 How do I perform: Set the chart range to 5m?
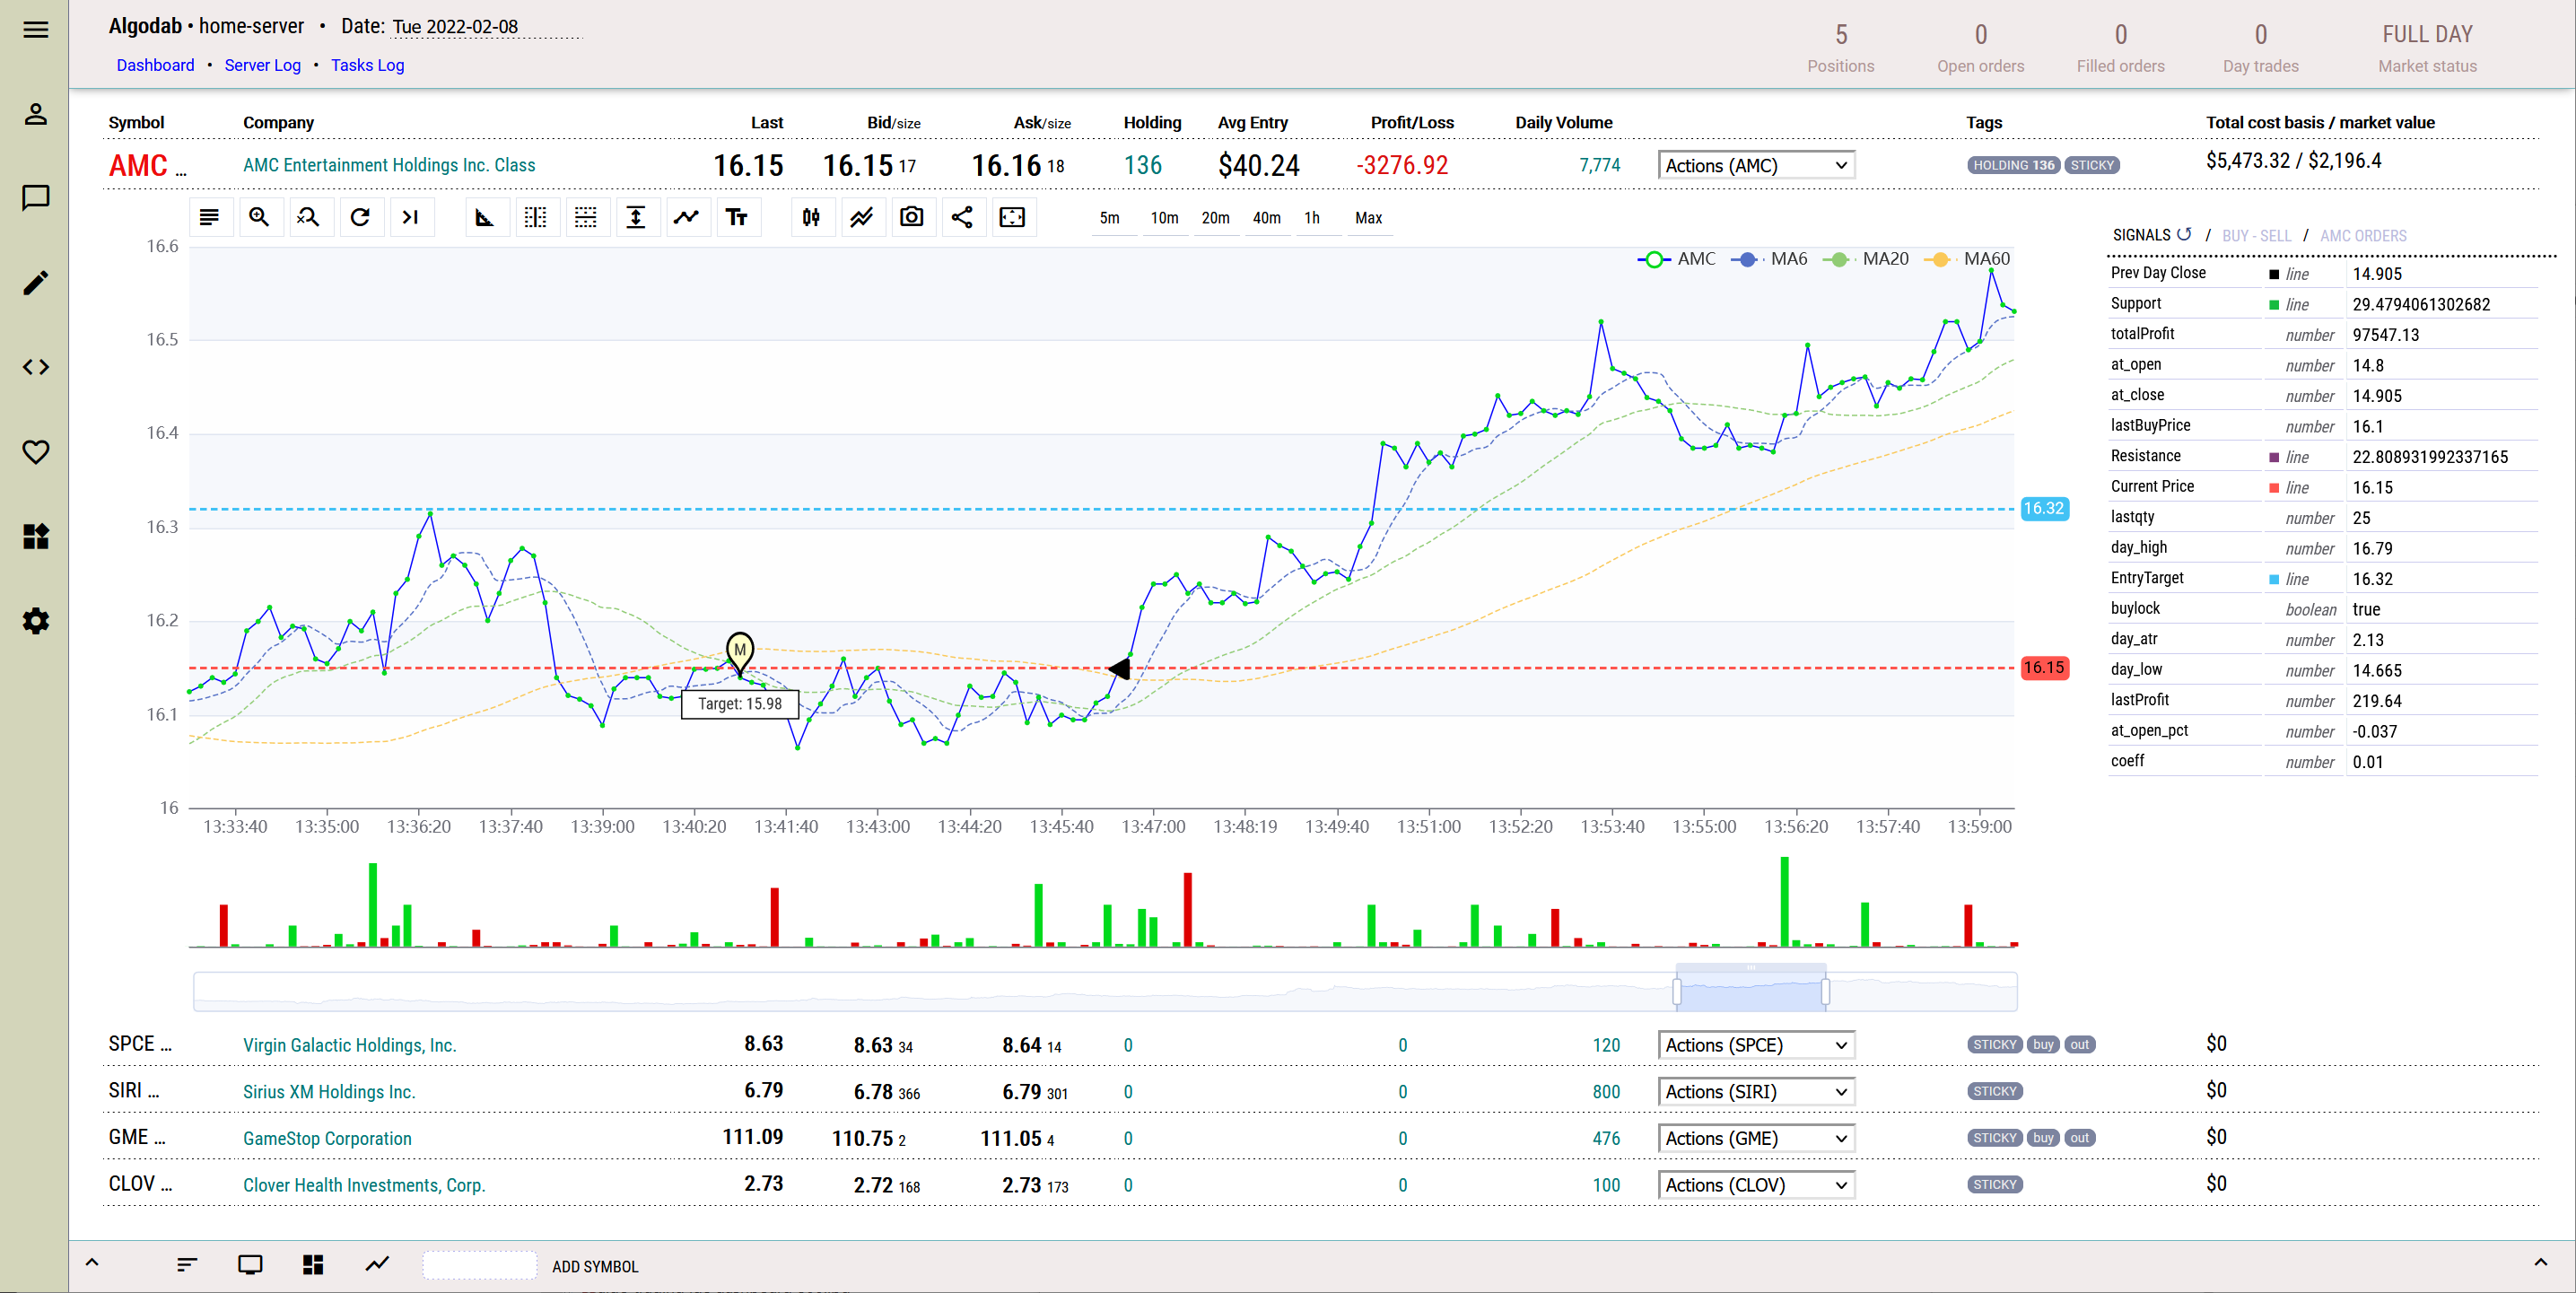coord(1110,218)
